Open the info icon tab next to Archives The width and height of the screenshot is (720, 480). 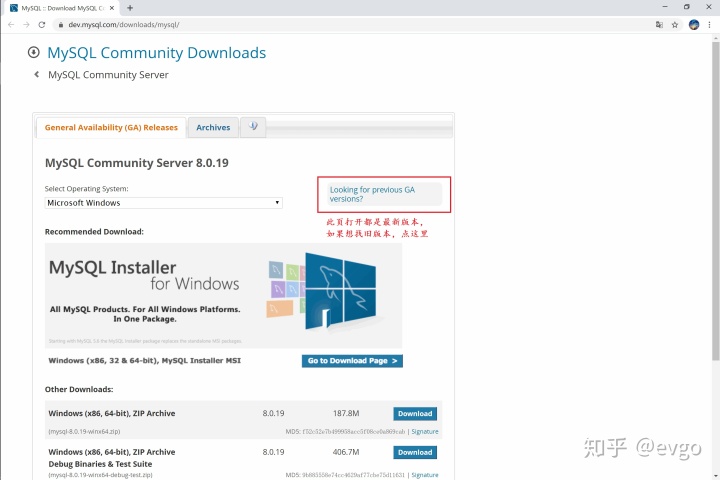coord(253,126)
